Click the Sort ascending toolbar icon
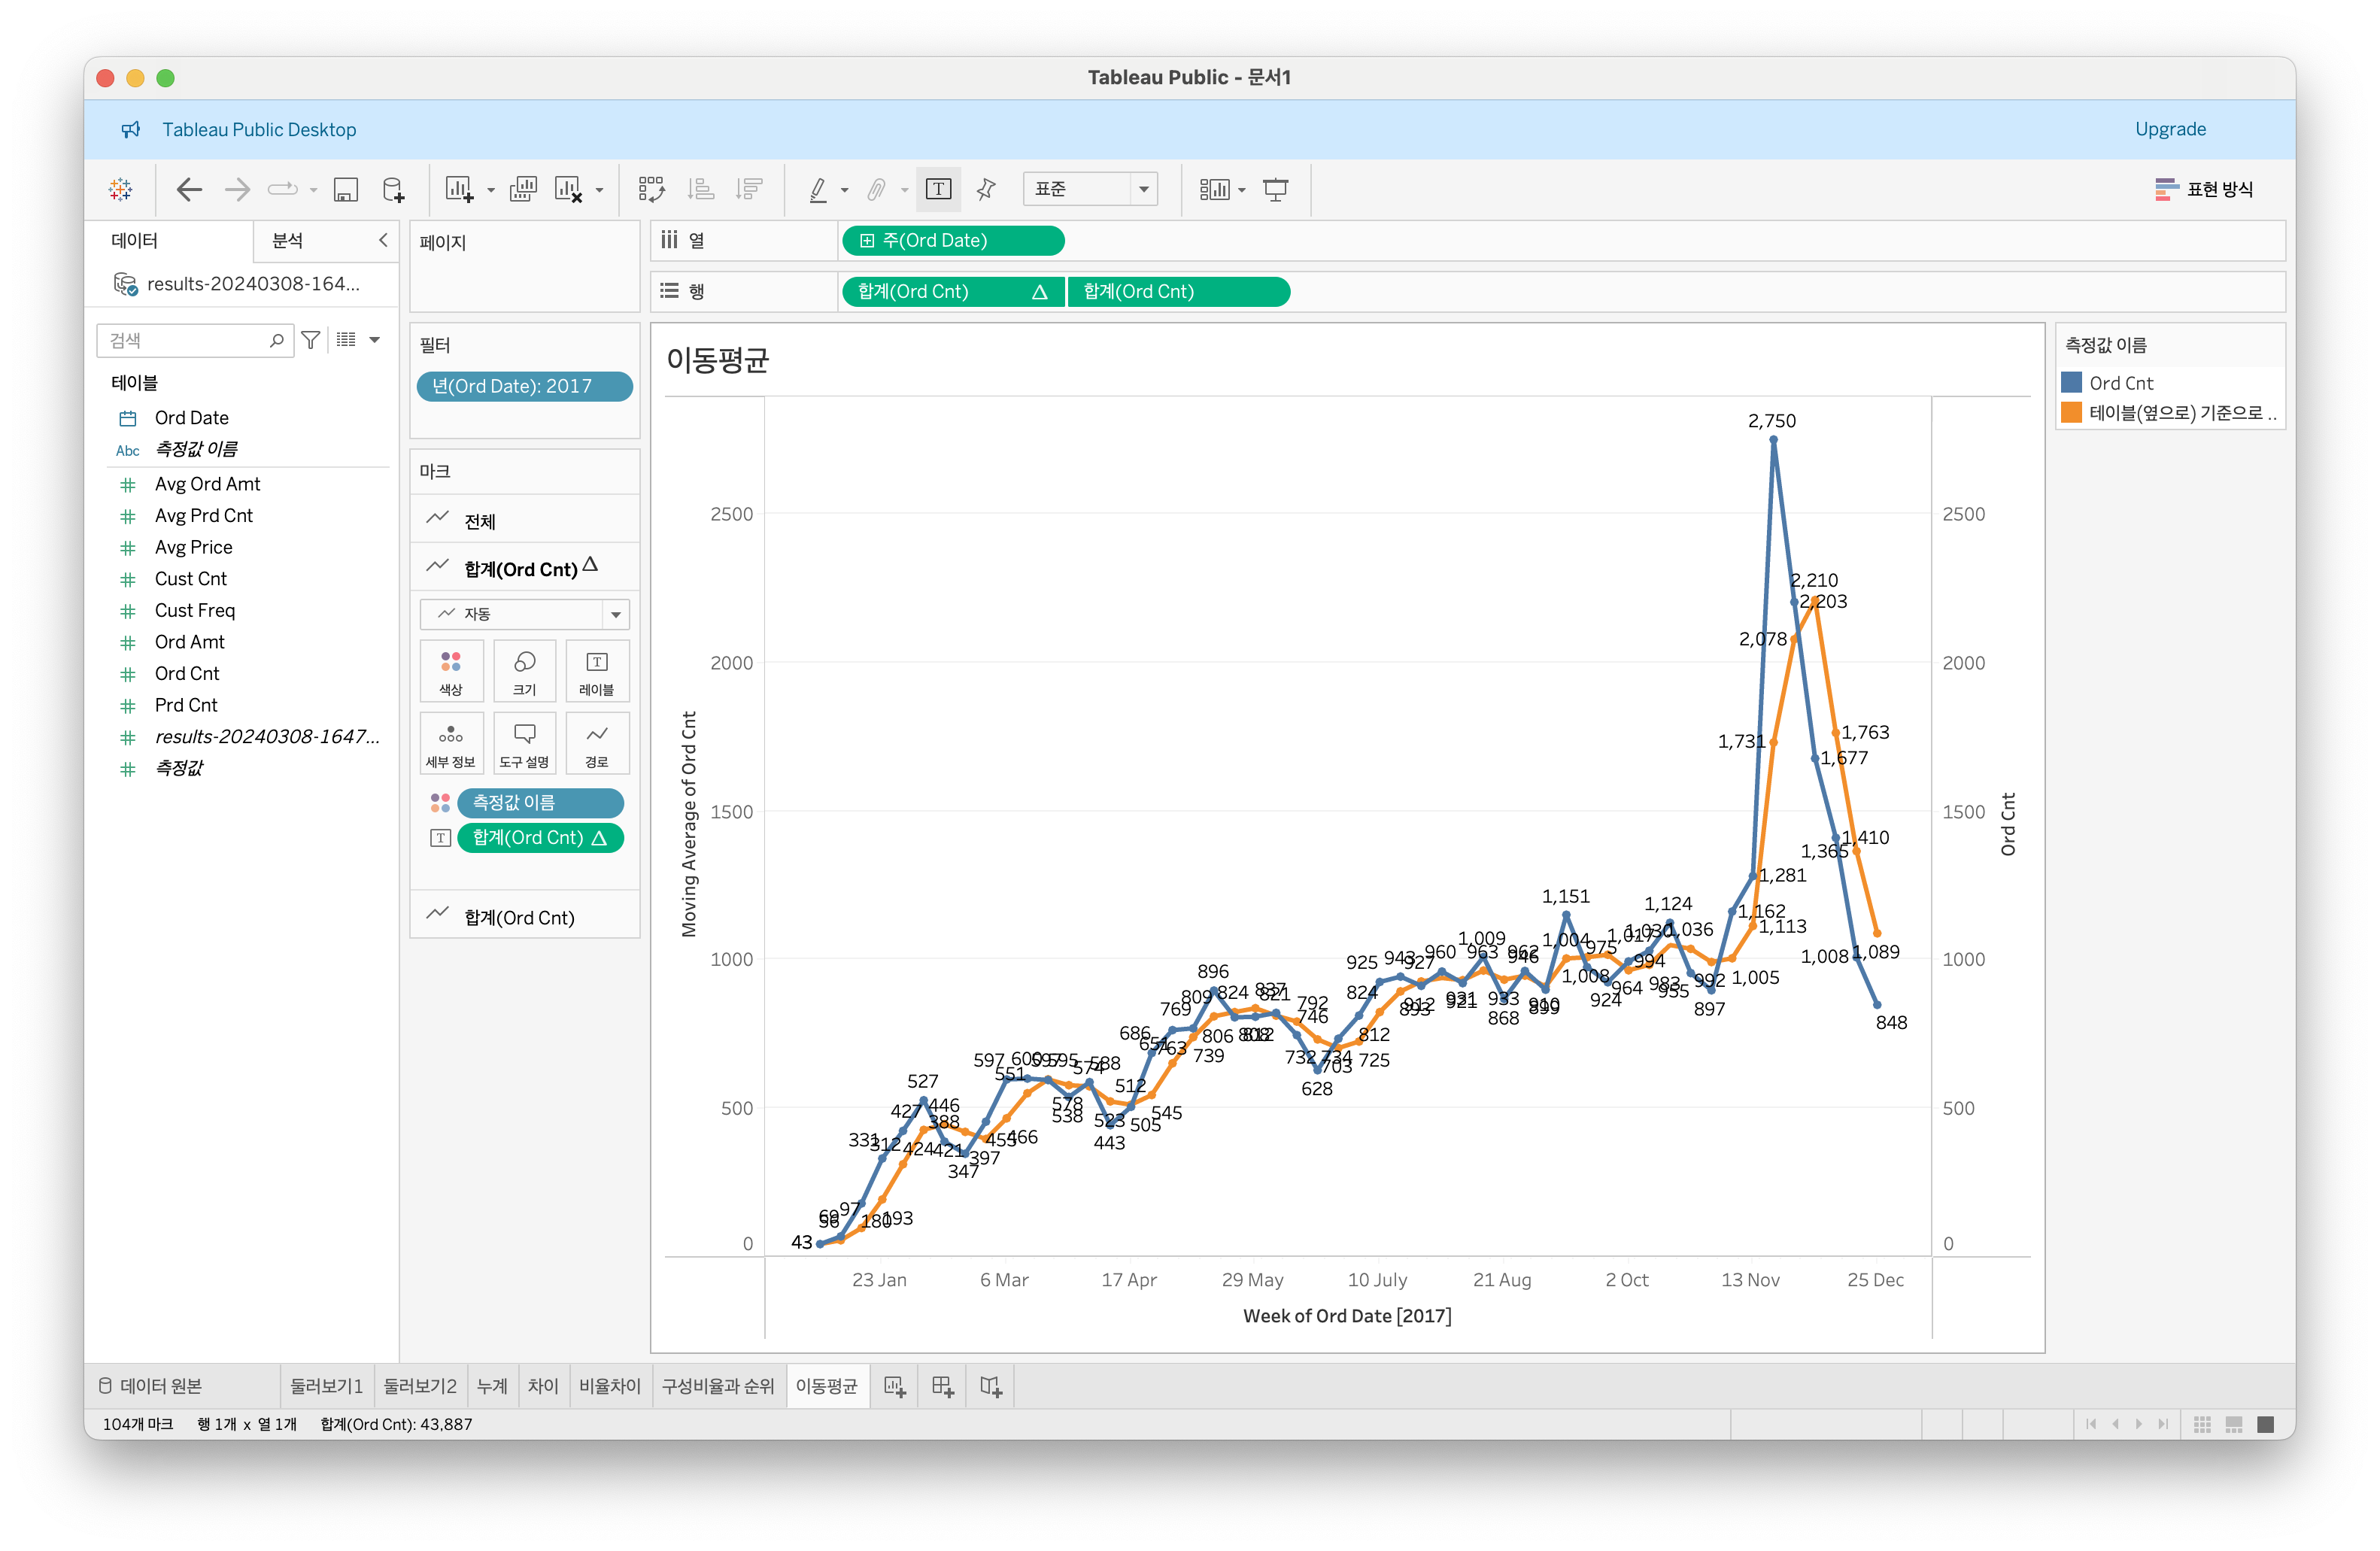The height and width of the screenshot is (1551, 2380). pyautogui.click(x=701, y=189)
